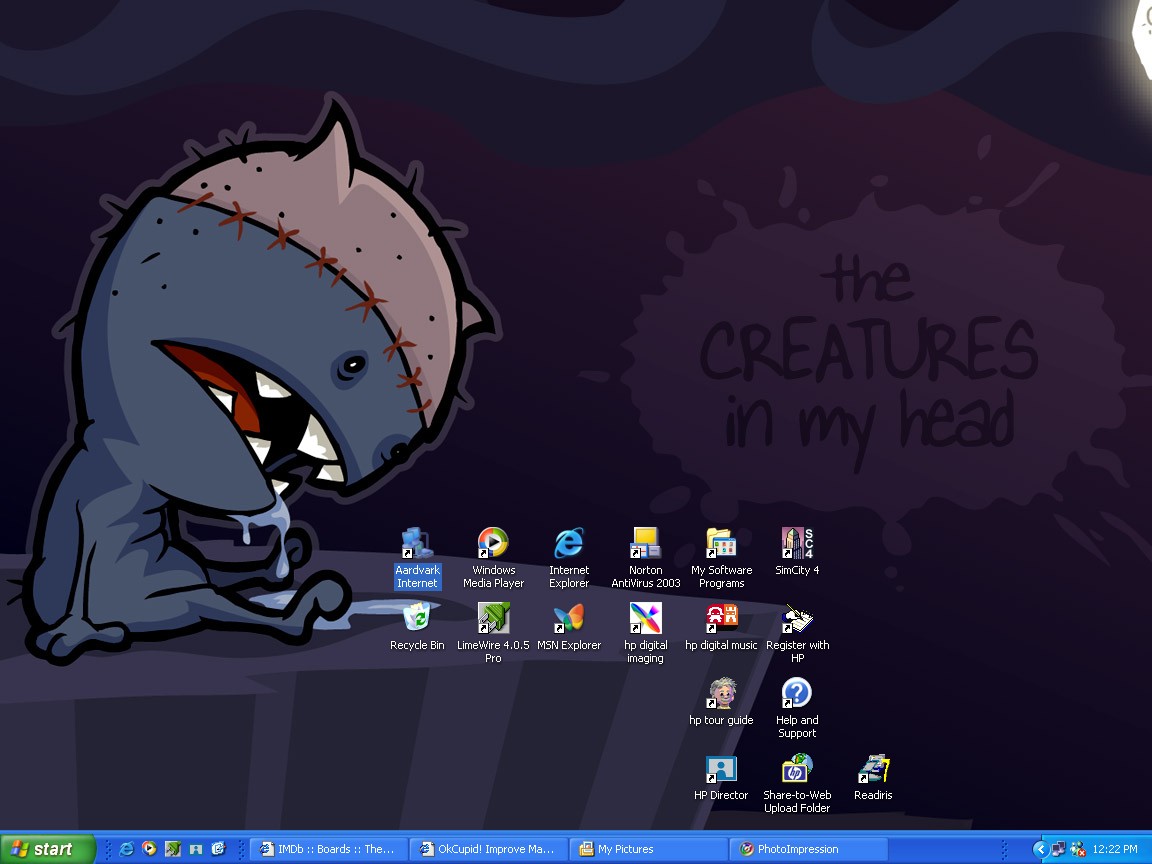Click the network computers tray icon

(x=1059, y=849)
